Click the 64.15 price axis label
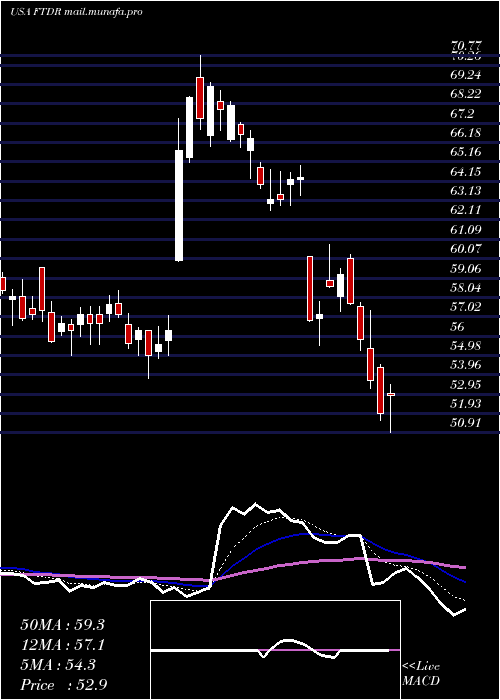Viewport: 500px width, 700px height. click(x=466, y=171)
